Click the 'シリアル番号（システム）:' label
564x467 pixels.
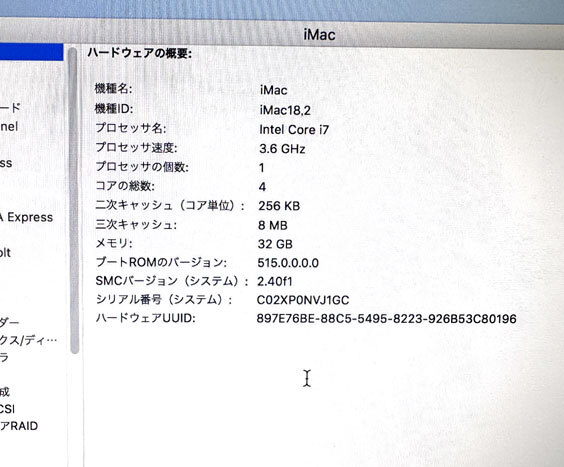tap(164, 299)
